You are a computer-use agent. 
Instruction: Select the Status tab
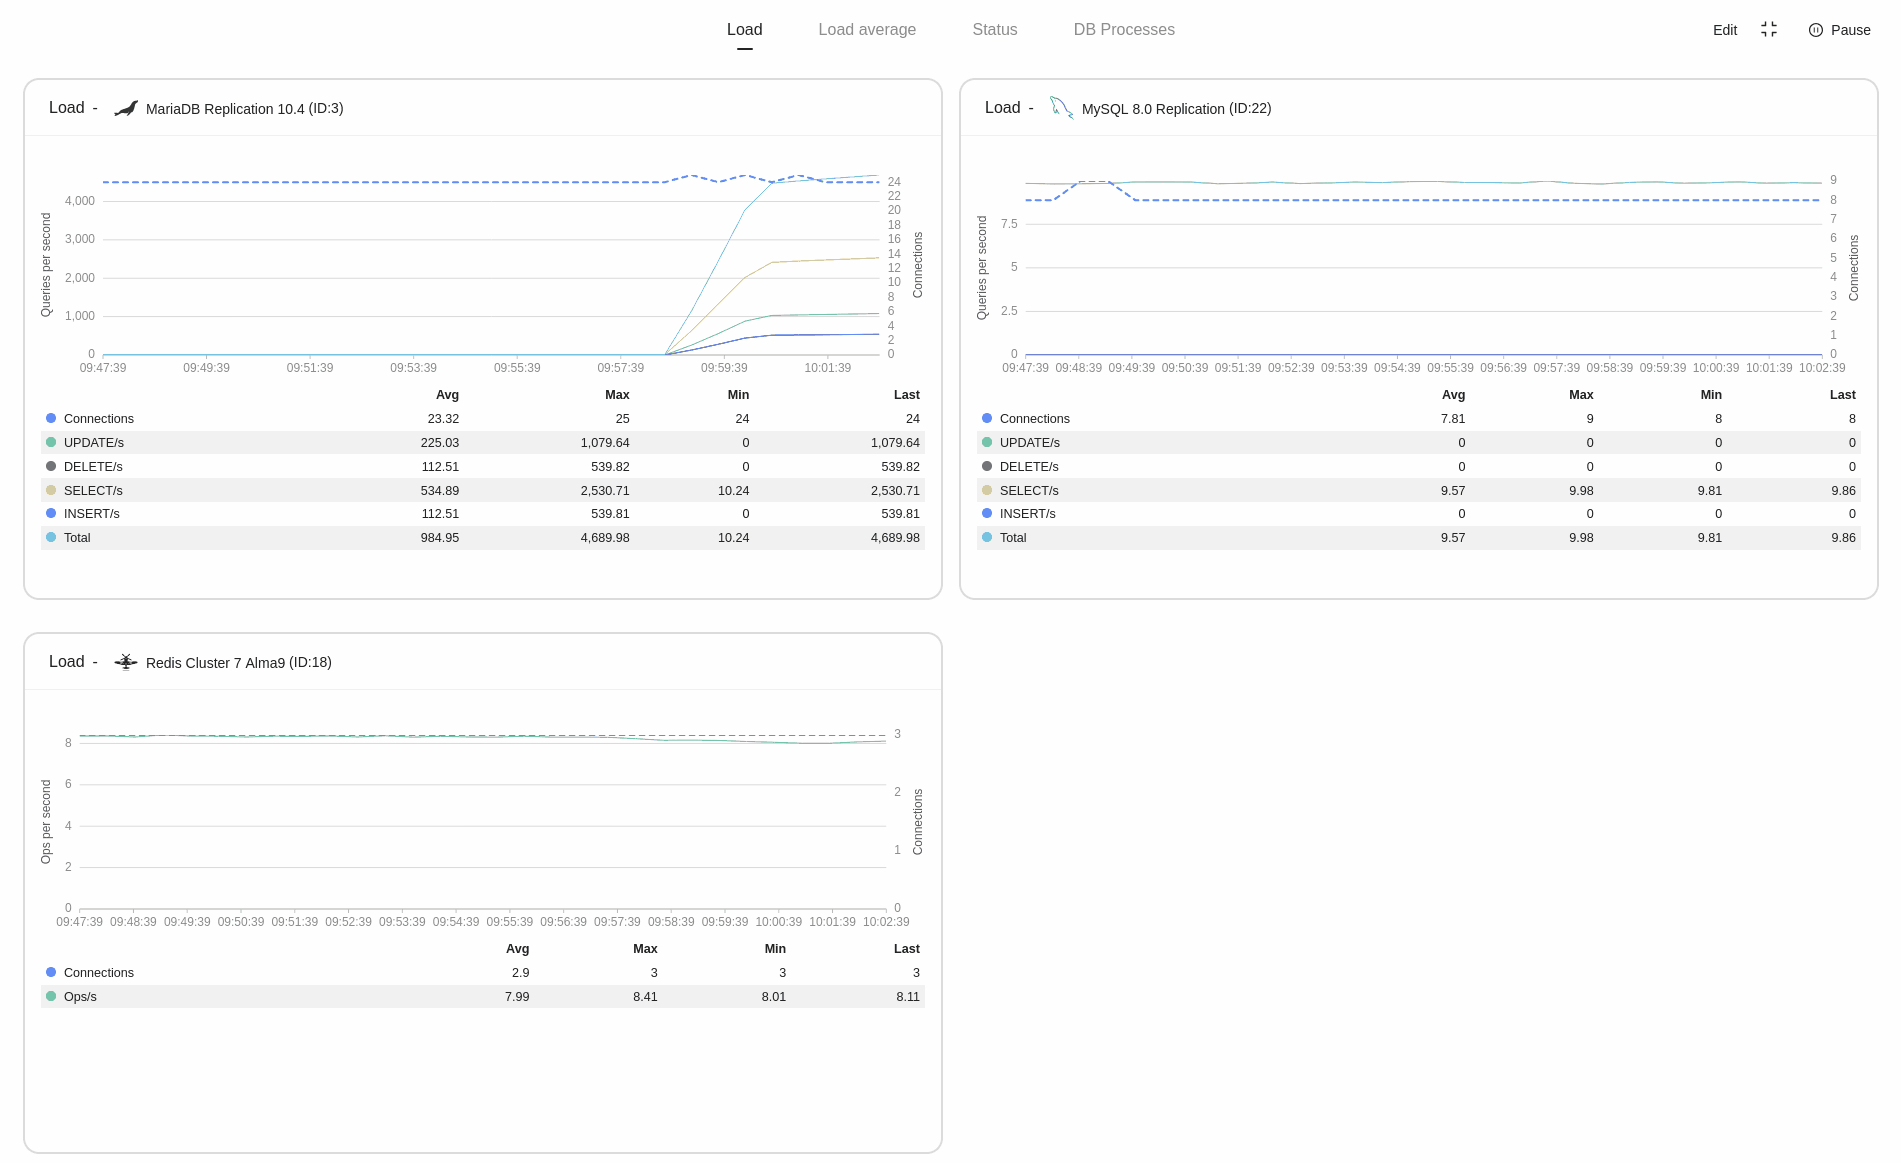(994, 29)
